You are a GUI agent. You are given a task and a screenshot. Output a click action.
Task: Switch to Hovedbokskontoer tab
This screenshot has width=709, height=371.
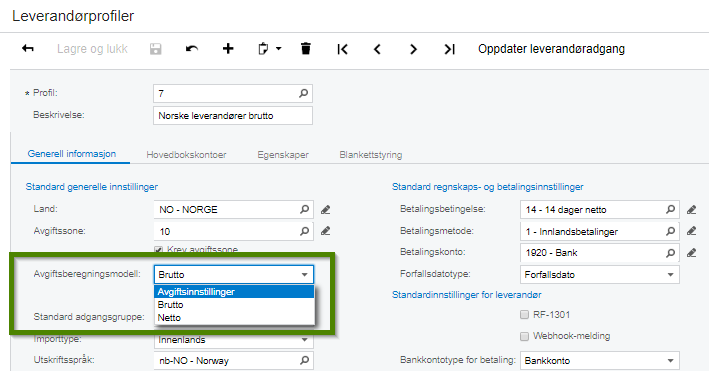[186, 155]
